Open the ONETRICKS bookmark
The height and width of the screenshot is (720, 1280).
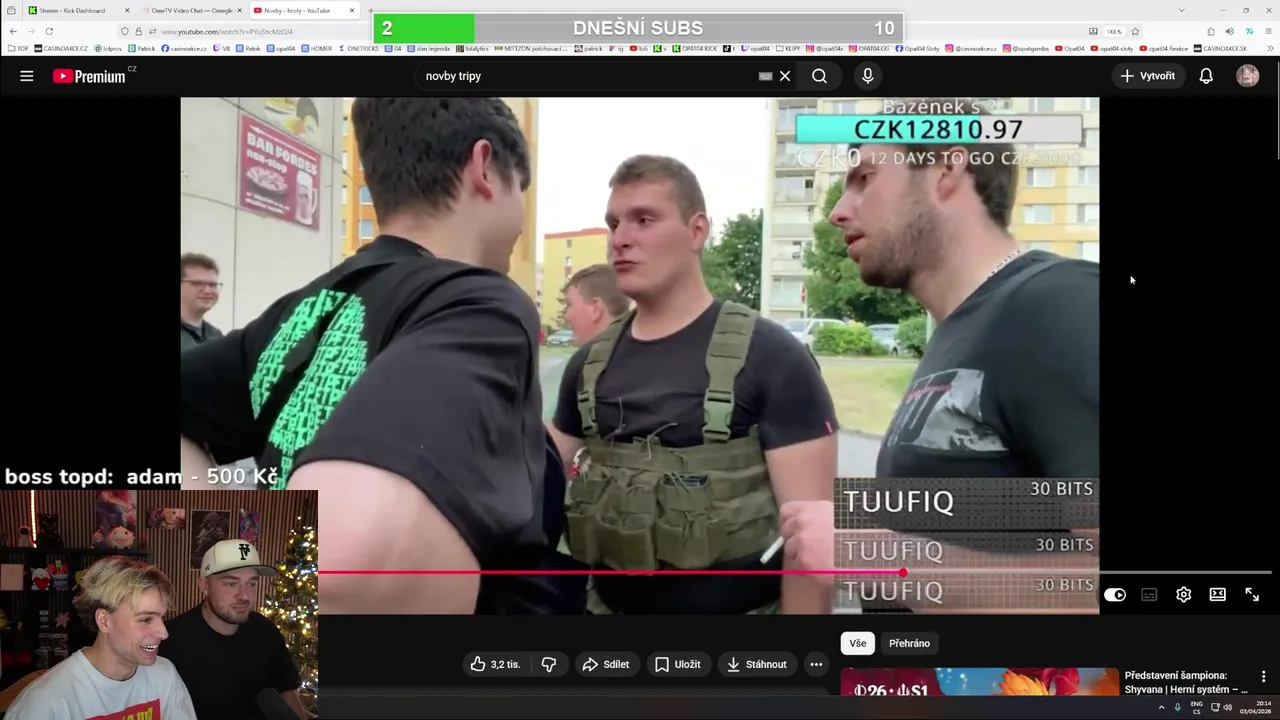(x=358, y=48)
